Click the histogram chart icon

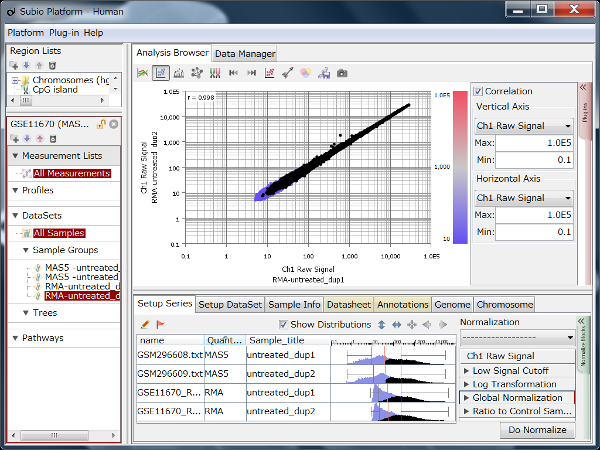(x=179, y=73)
